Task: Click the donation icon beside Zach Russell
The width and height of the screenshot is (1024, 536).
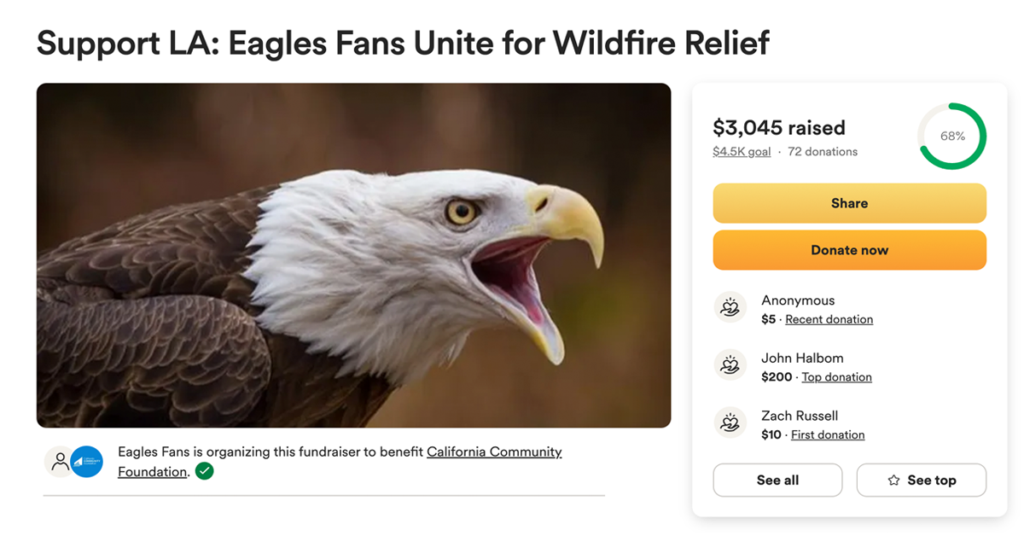Action: 731,423
